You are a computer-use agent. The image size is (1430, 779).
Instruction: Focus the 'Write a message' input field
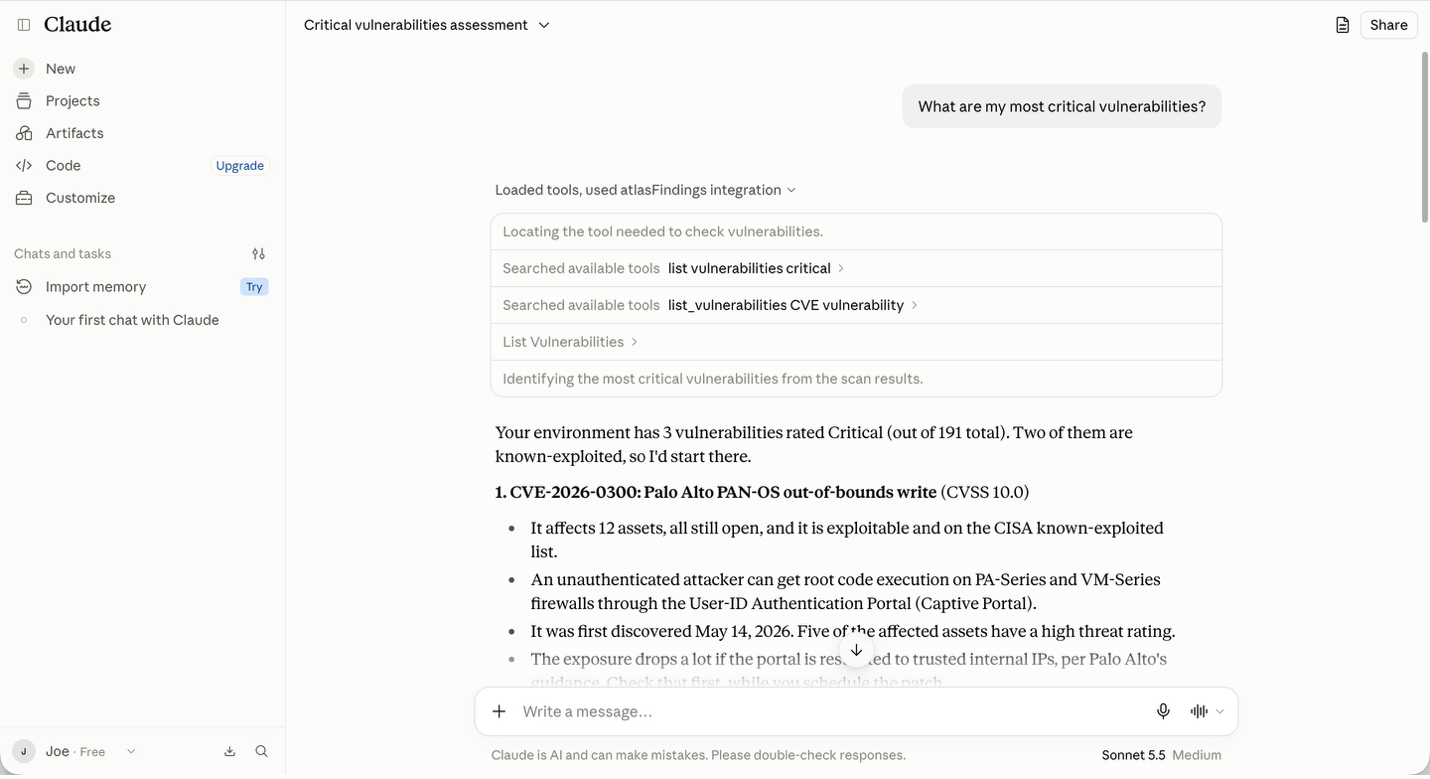pos(830,711)
